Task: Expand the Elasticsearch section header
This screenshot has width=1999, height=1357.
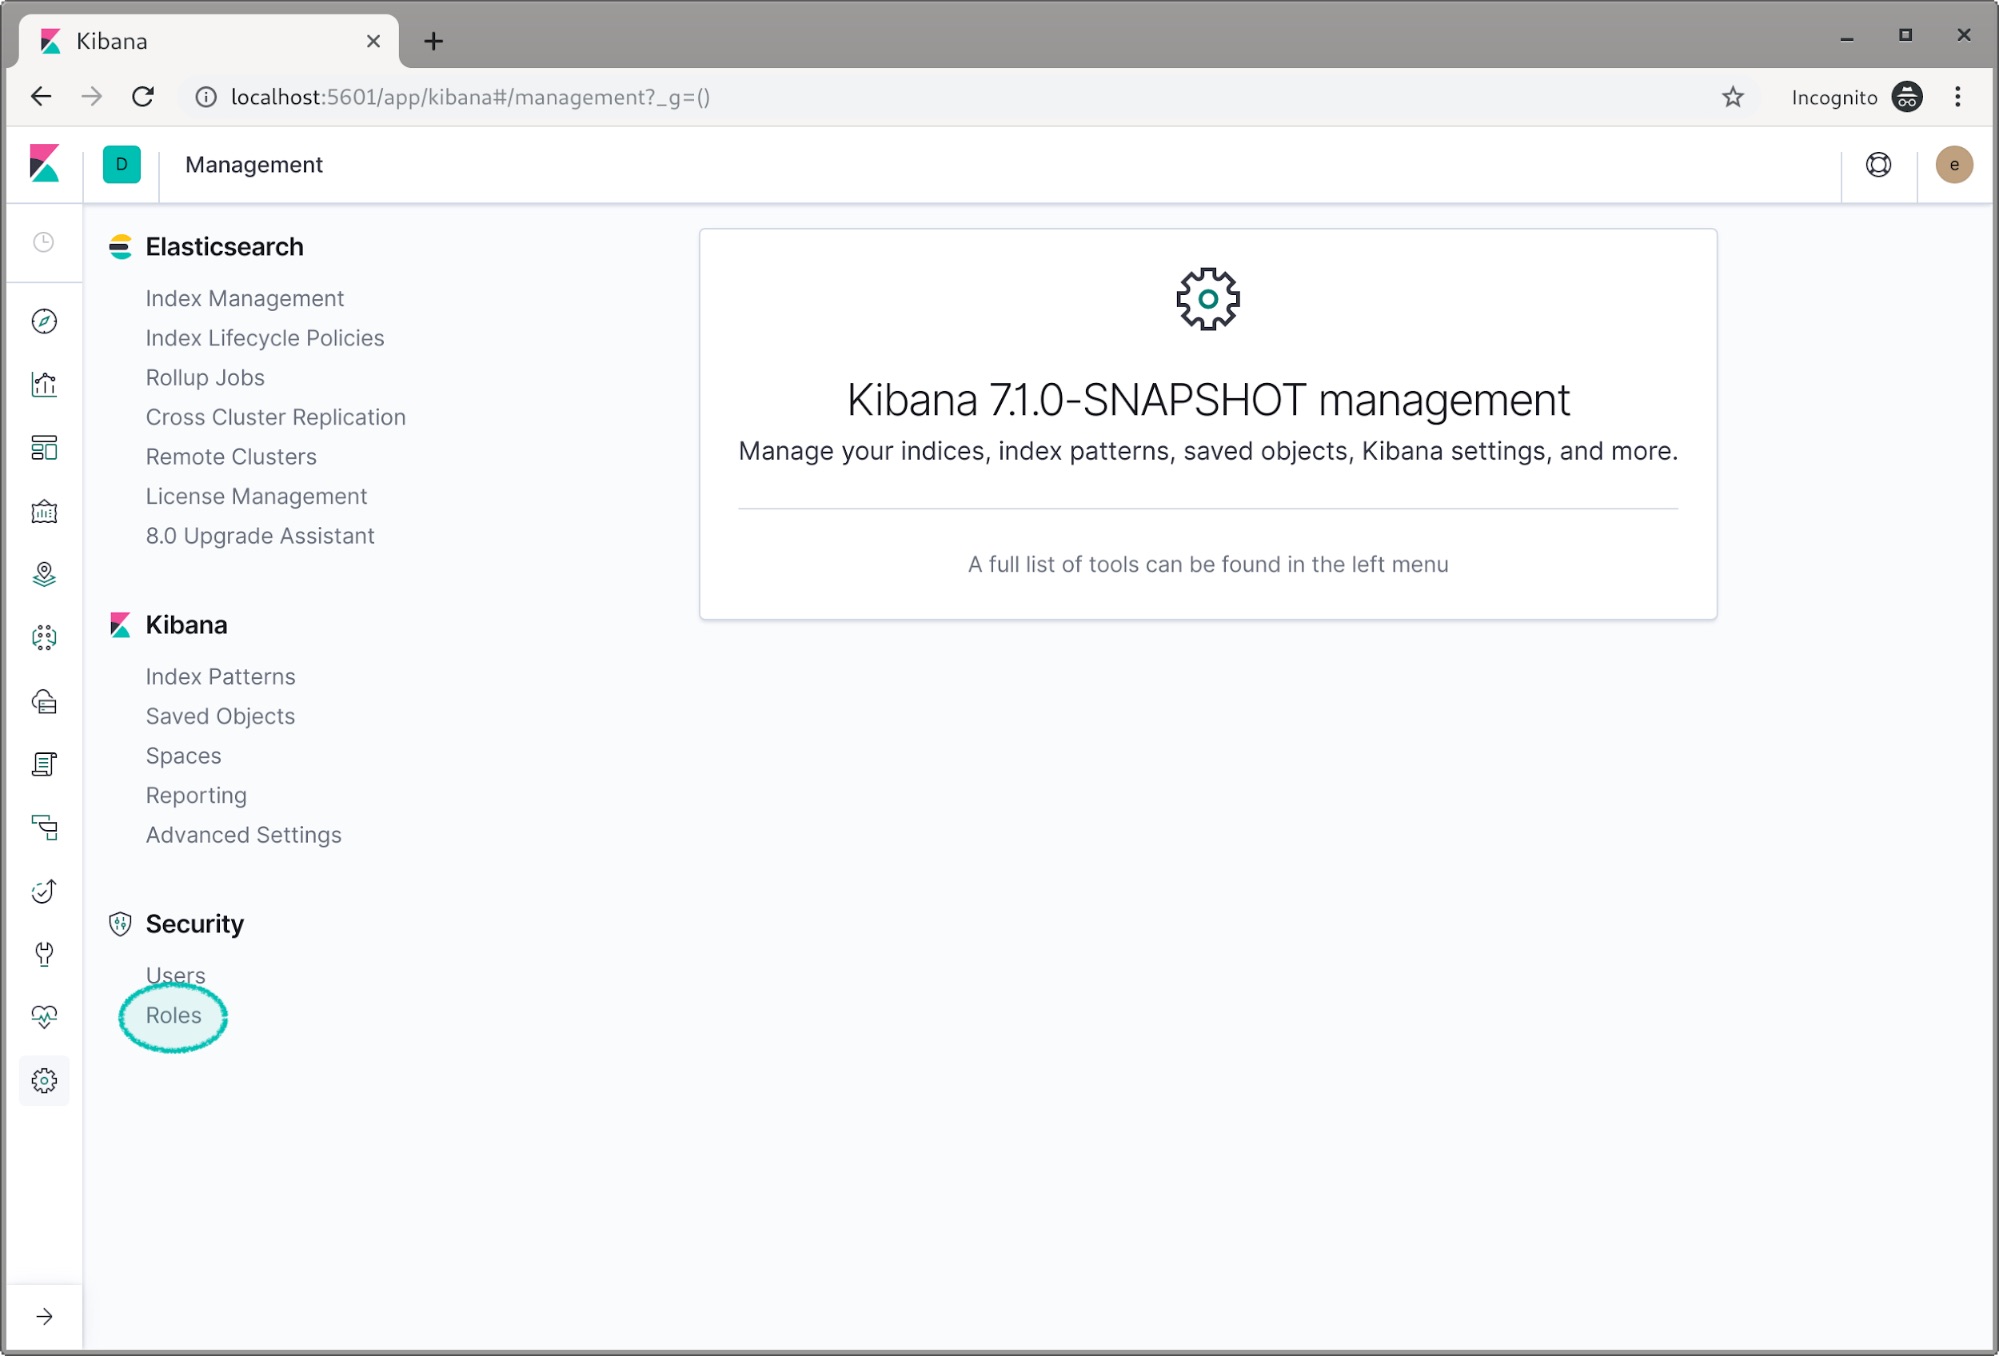Action: [224, 247]
